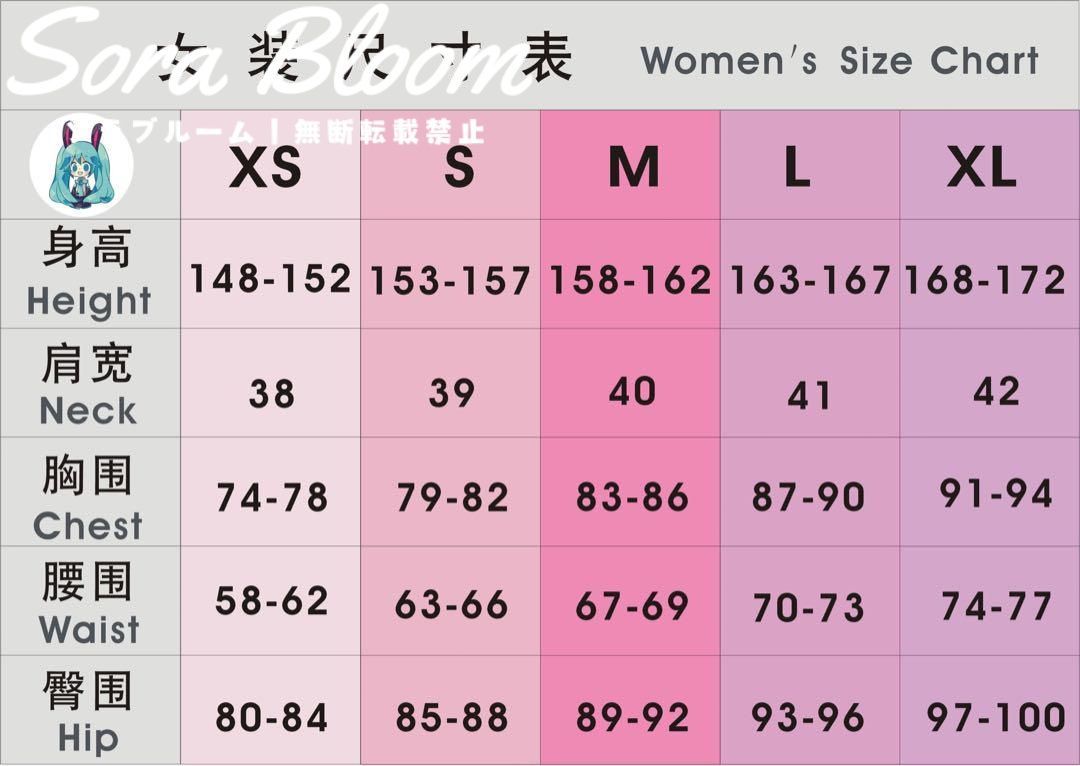Select the XL size column header
The width and height of the screenshot is (1080, 766).
pos(990,165)
